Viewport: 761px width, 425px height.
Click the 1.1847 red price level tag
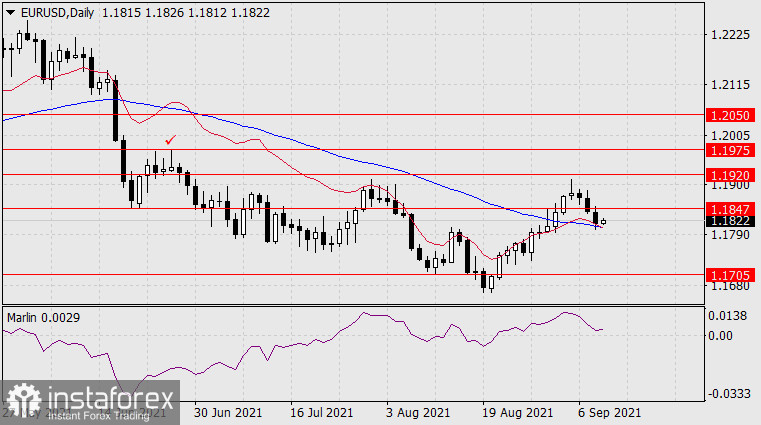pos(729,208)
